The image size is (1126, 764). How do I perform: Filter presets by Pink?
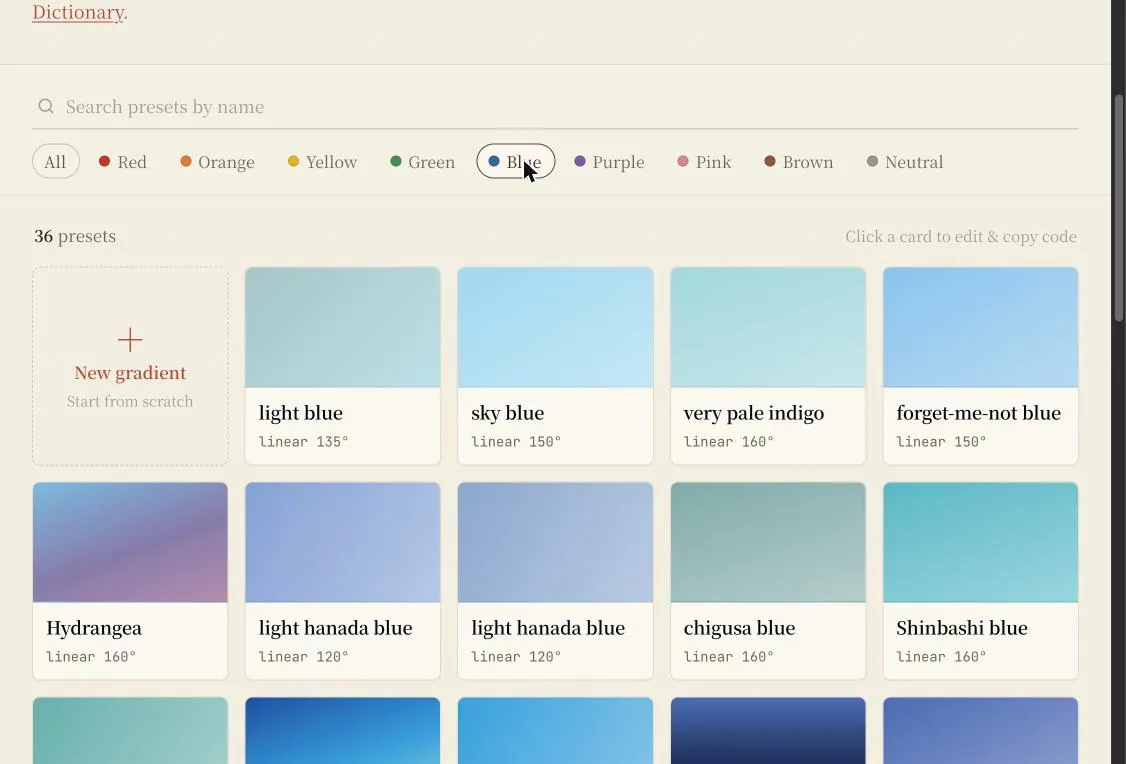point(704,162)
